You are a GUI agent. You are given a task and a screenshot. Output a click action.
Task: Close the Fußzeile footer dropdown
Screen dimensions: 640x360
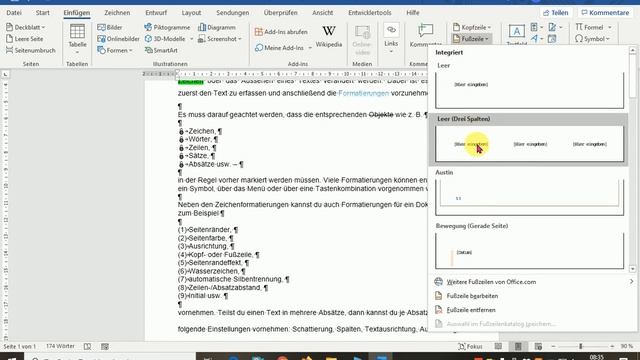(x=471, y=39)
